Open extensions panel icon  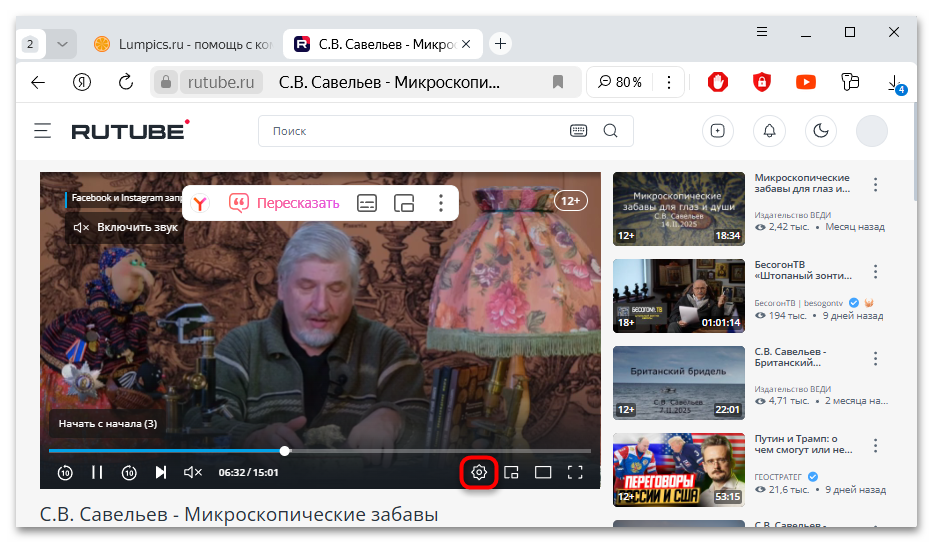[850, 82]
